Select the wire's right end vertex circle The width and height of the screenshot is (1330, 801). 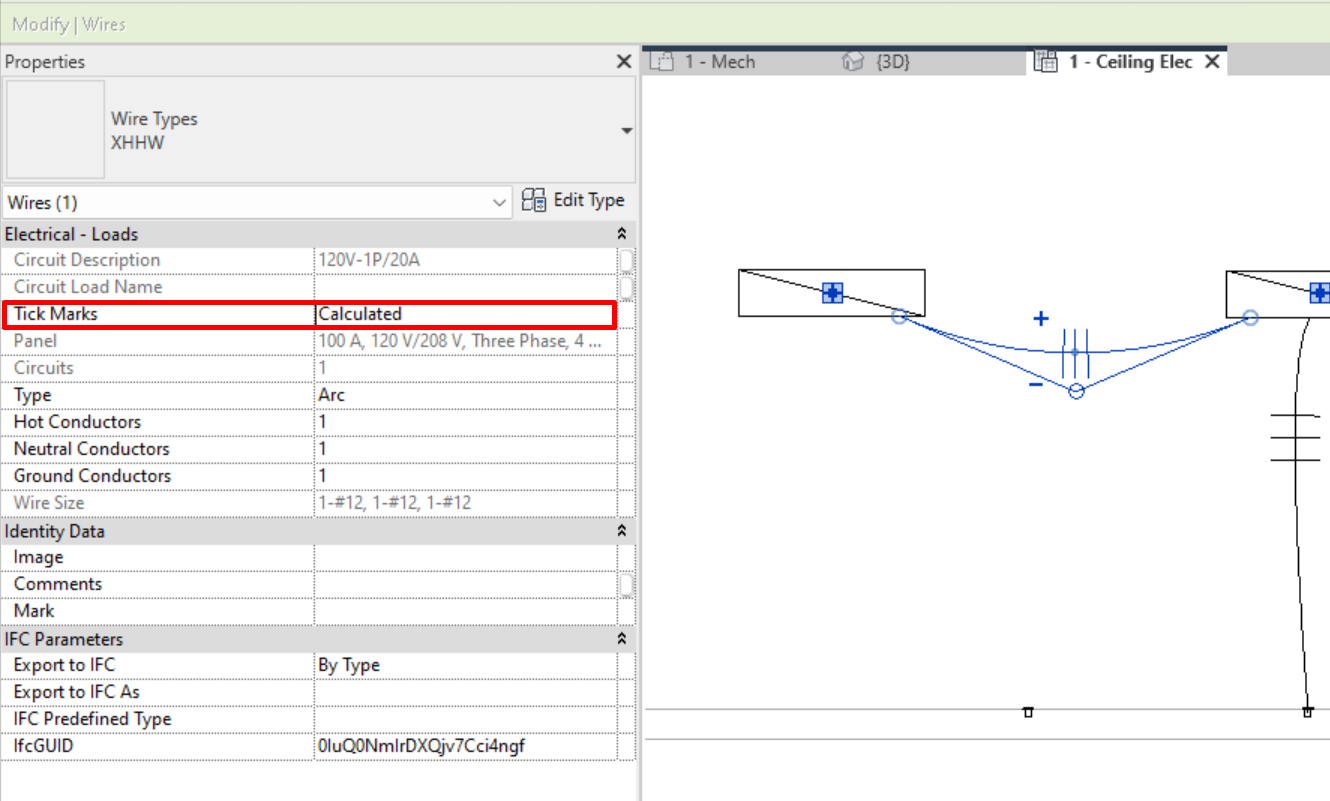click(x=1250, y=317)
